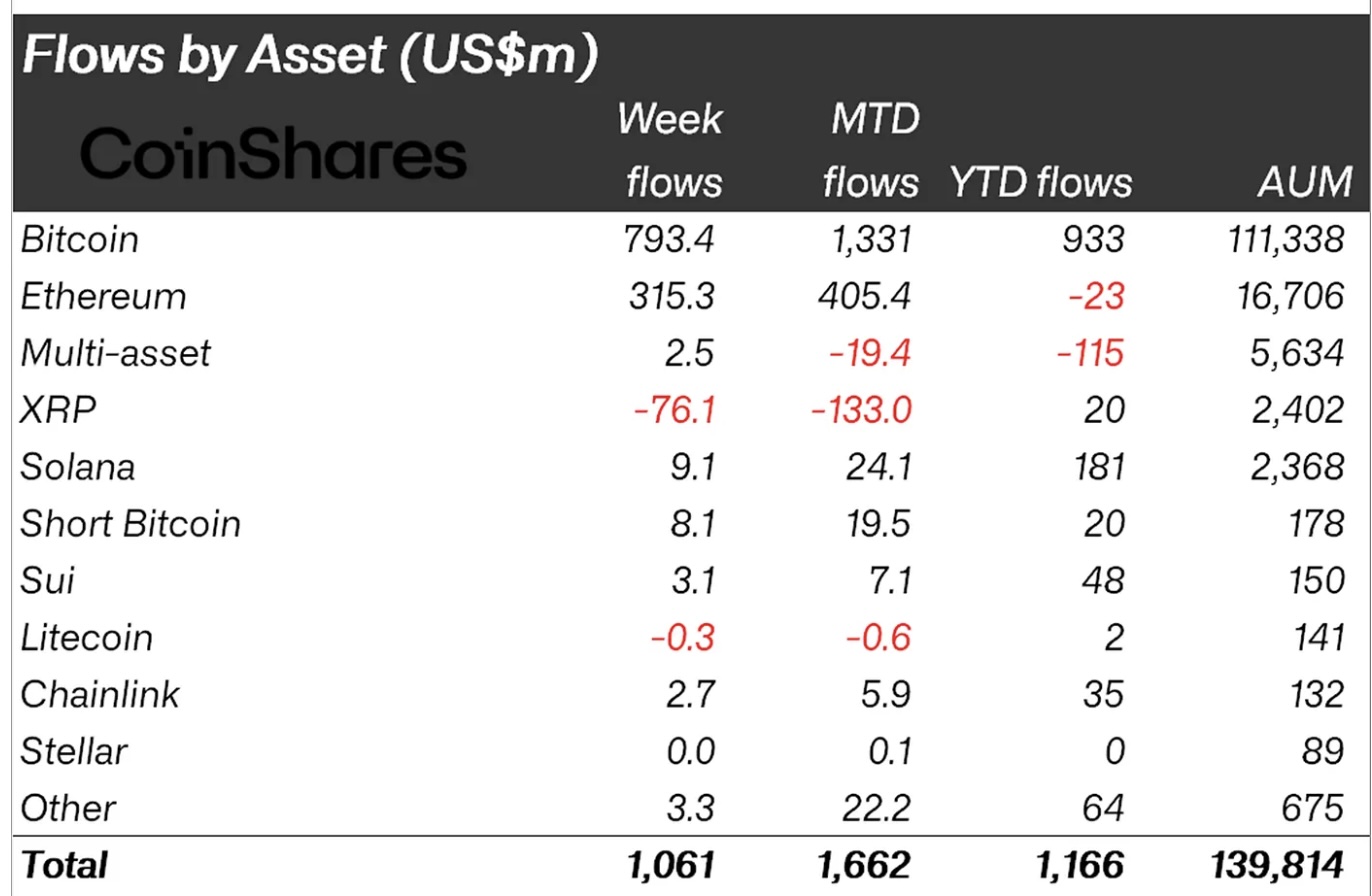Screen dimensions: 1372x896
Task: Select the Total row label
Action: tap(64, 865)
